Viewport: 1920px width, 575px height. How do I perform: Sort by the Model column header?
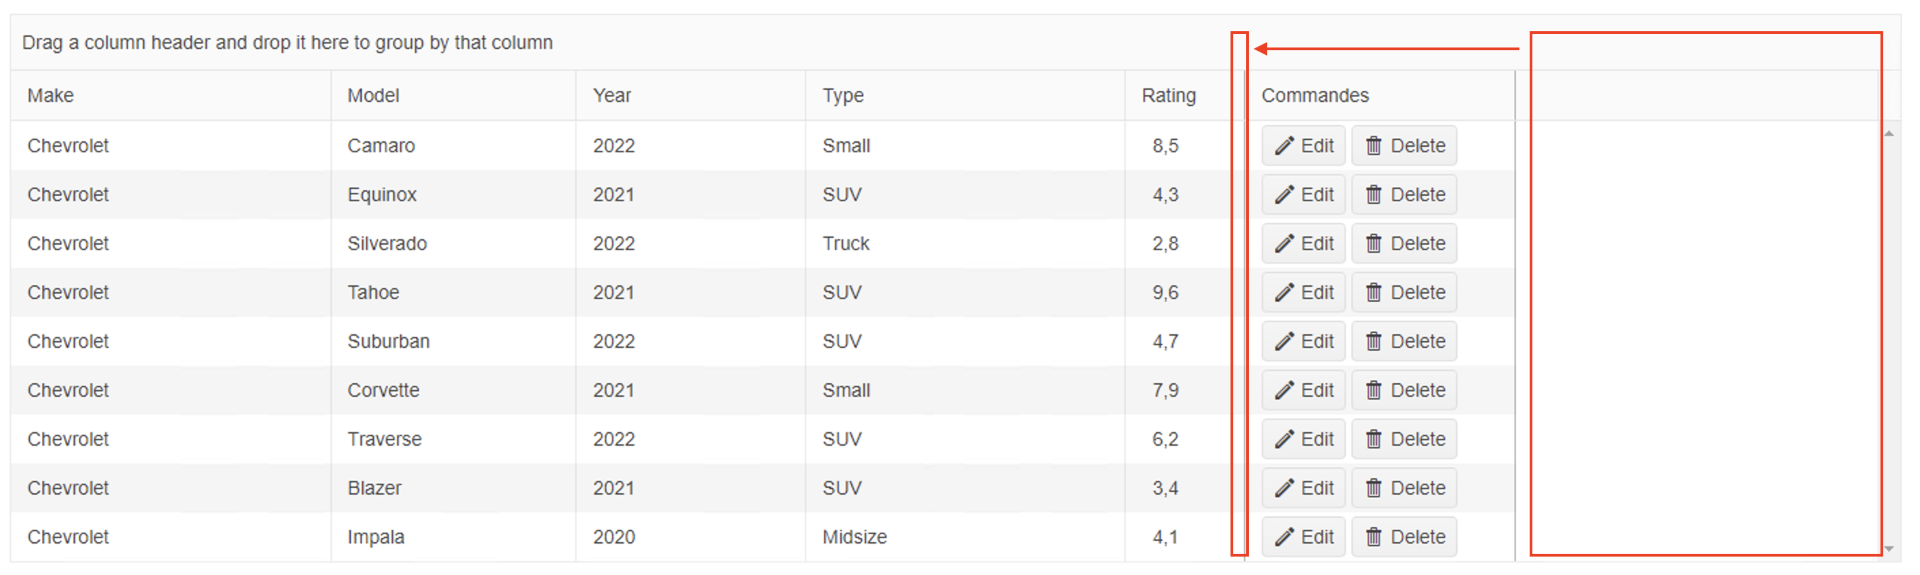(x=373, y=96)
